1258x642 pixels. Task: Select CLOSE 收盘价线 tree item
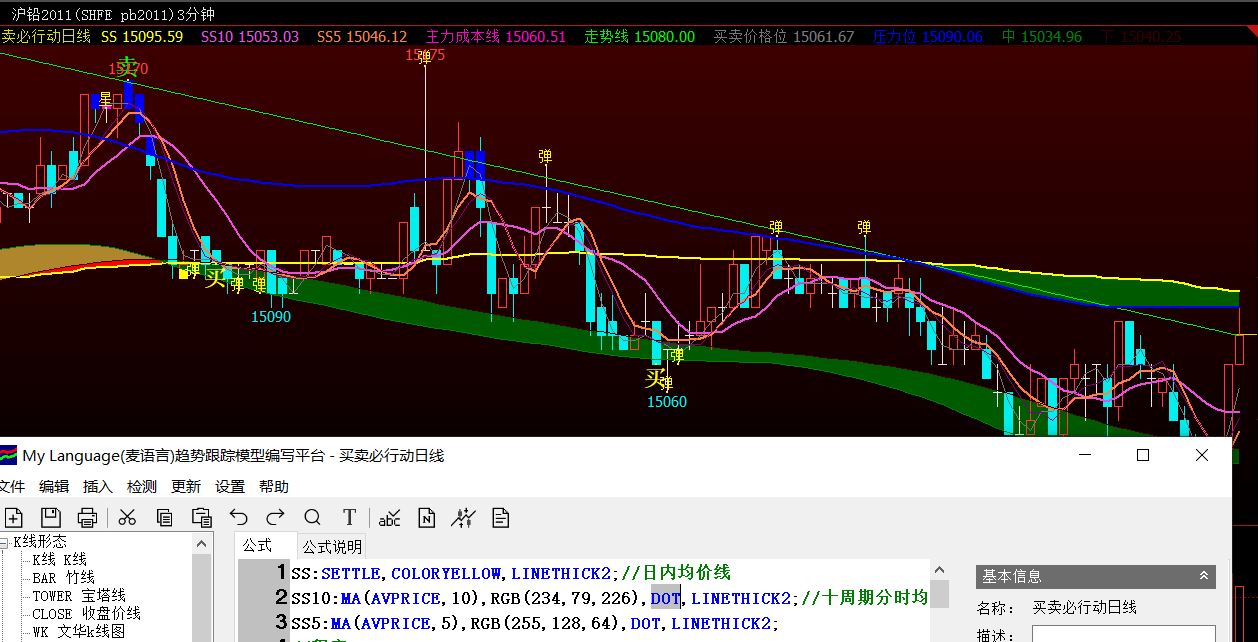click(86, 614)
